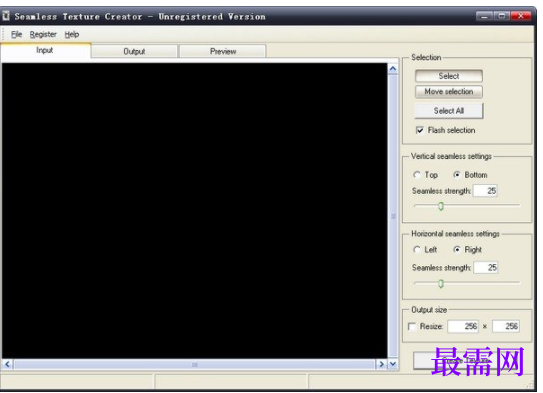
Task: Enable the Resize checkbox
Action: coord(412,327)
